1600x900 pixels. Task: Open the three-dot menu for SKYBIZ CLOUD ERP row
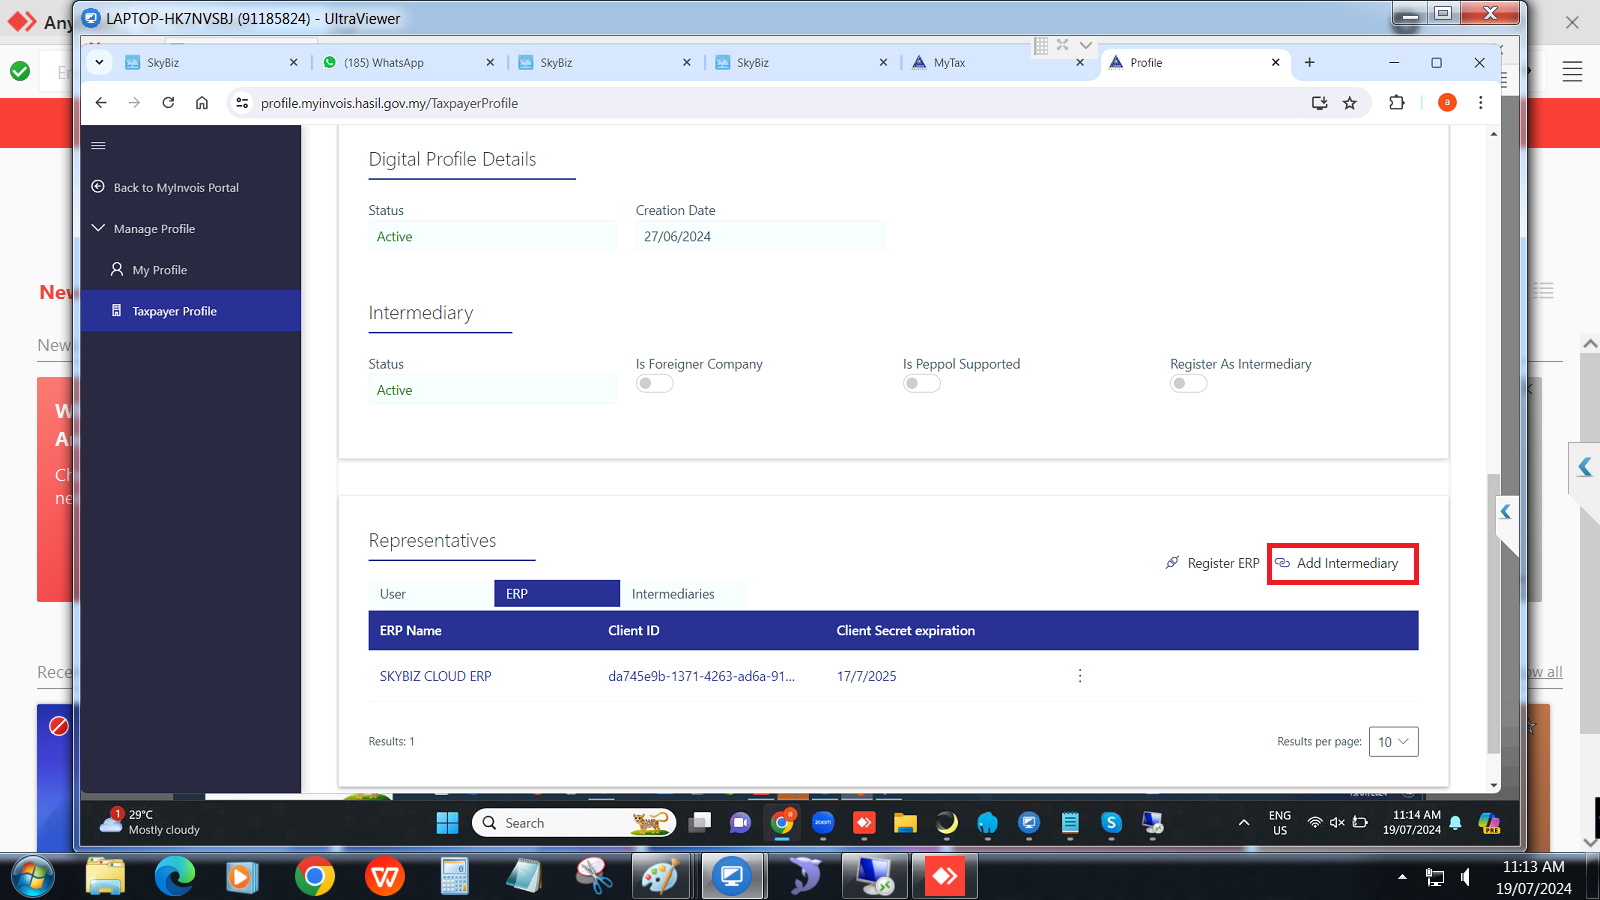click(x=1080, y=676)
